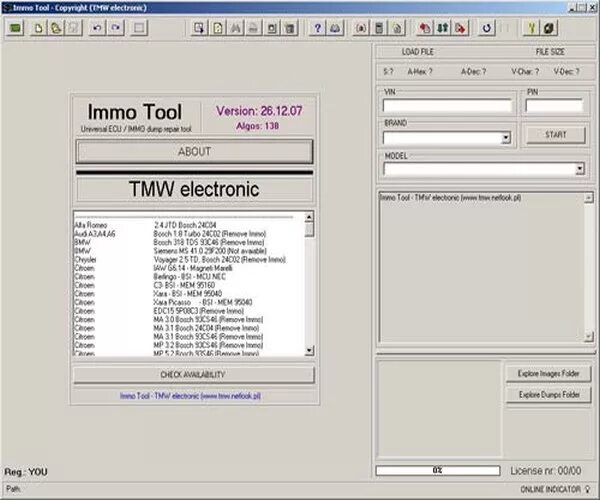Click the Explore Dumps Folder button
This screenshot has width=600, height=500.
pyautogui.click(x=548, y=394)
